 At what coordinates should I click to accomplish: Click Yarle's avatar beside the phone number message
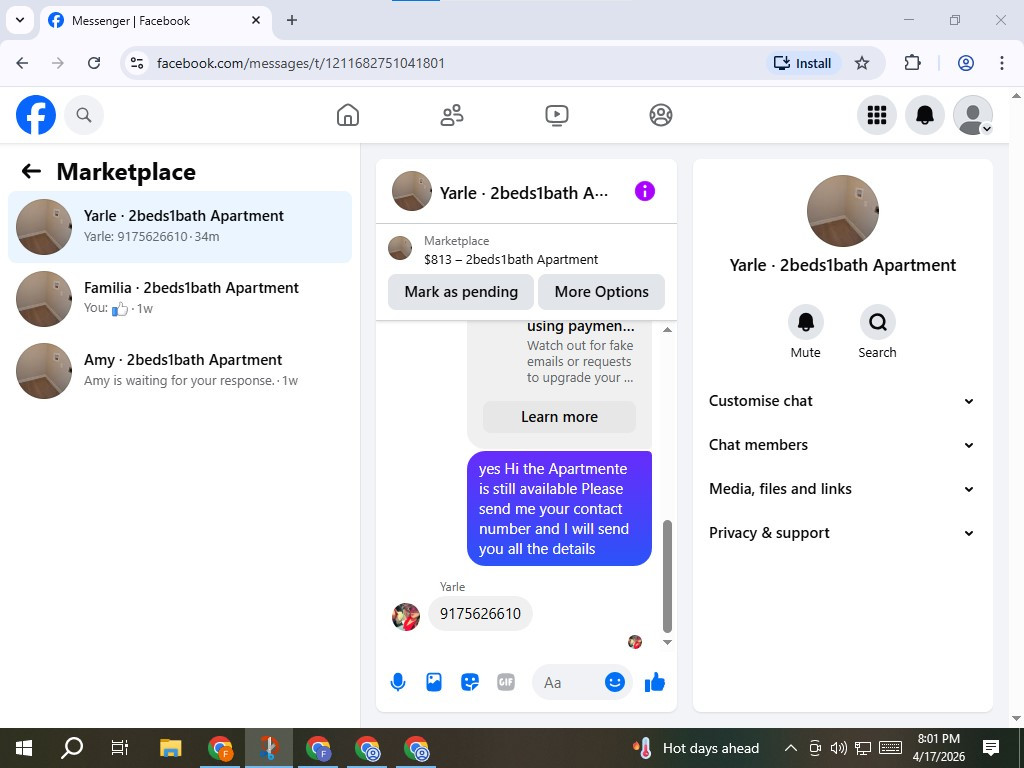[406, 616]
